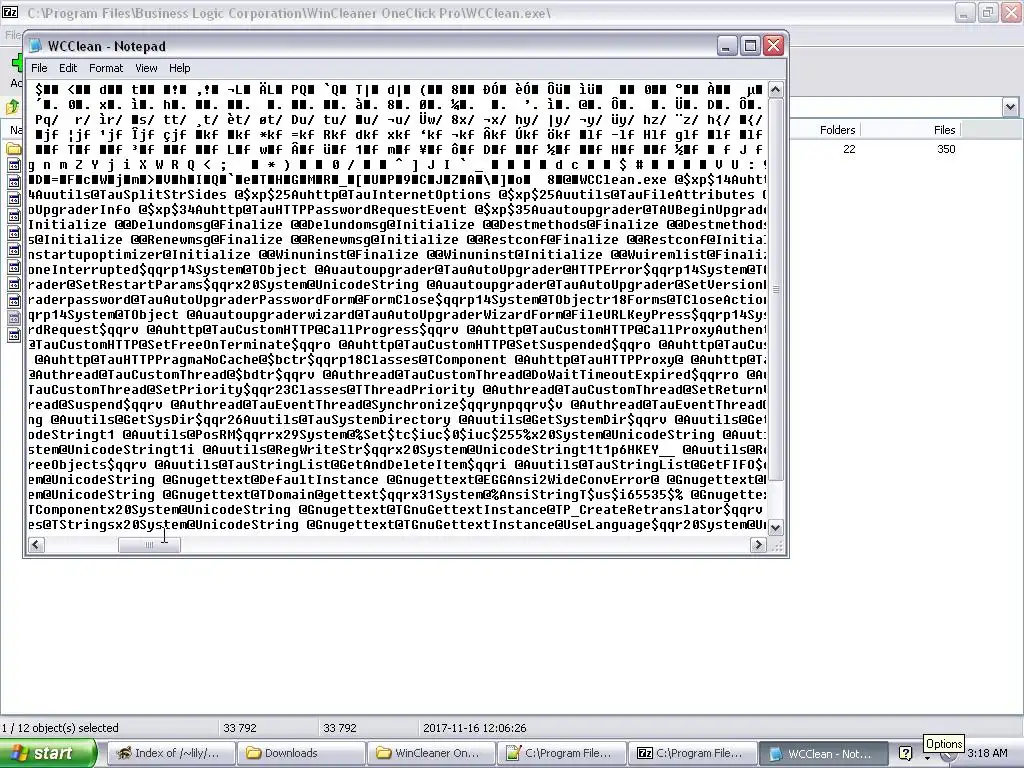Click the help question mark tray icon
Viewport: 1024px width, 768px height.
pos(905,754)
